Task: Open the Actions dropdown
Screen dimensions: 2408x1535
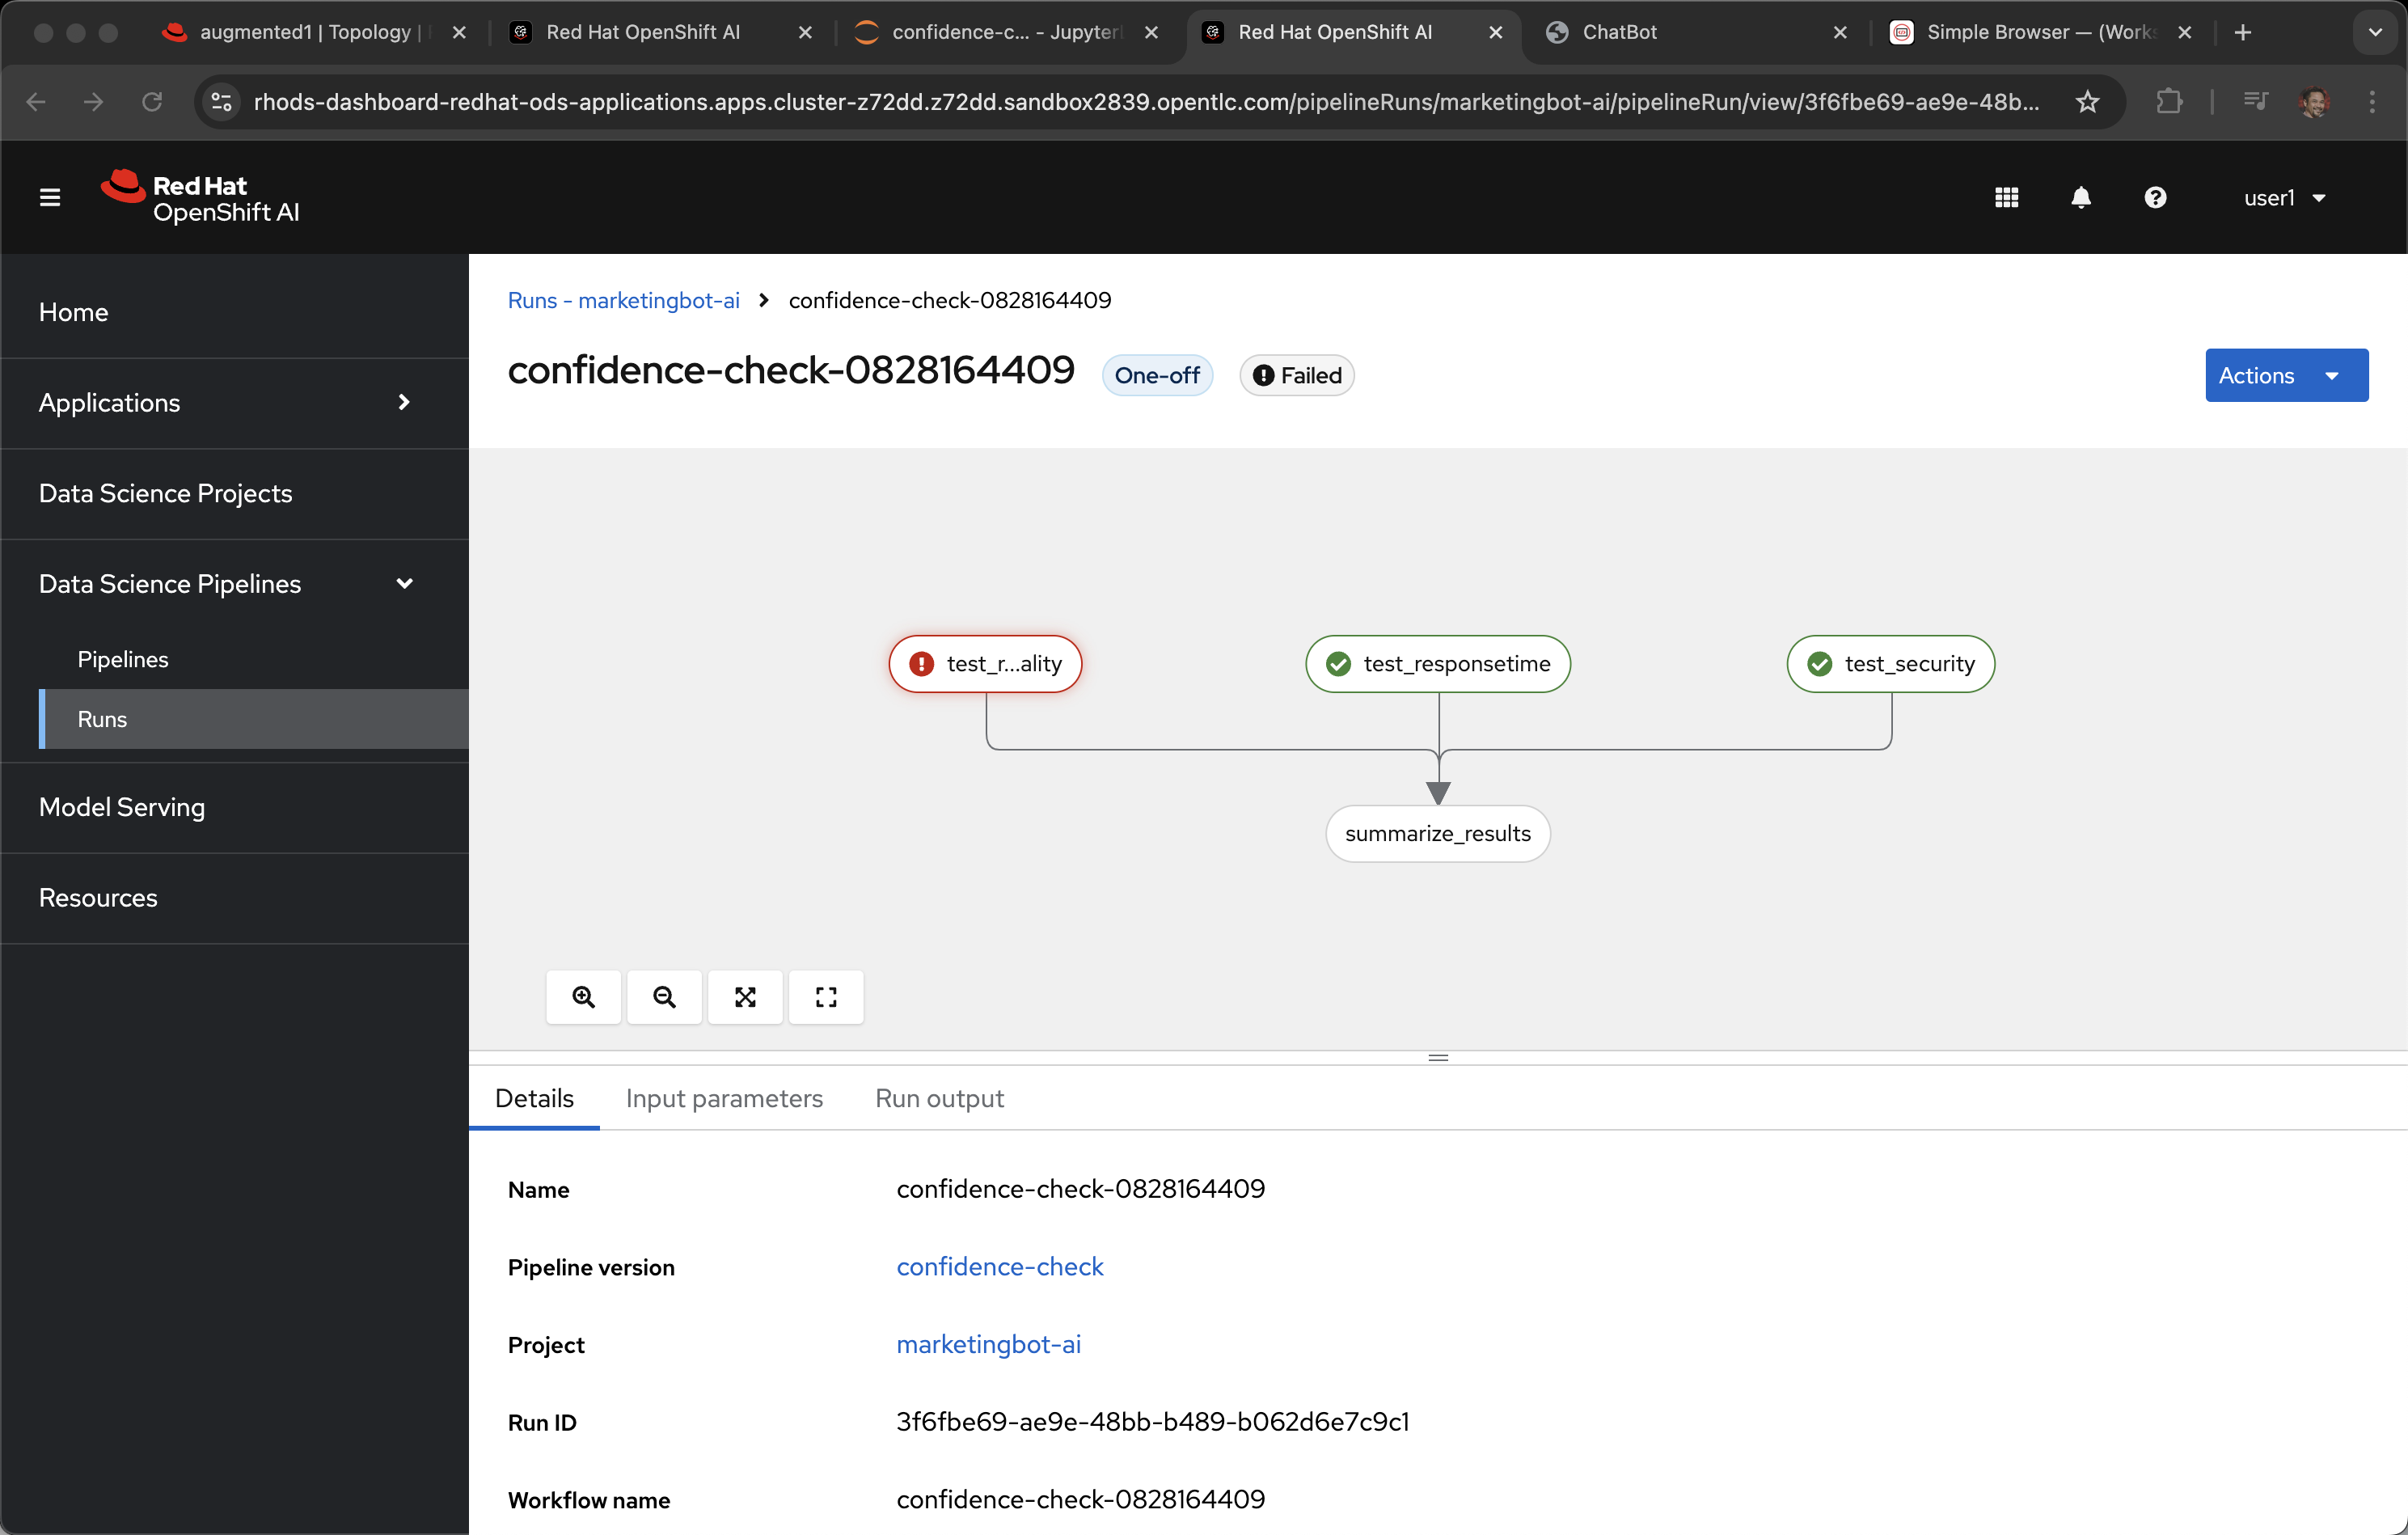Action: tap(2286, 376)
